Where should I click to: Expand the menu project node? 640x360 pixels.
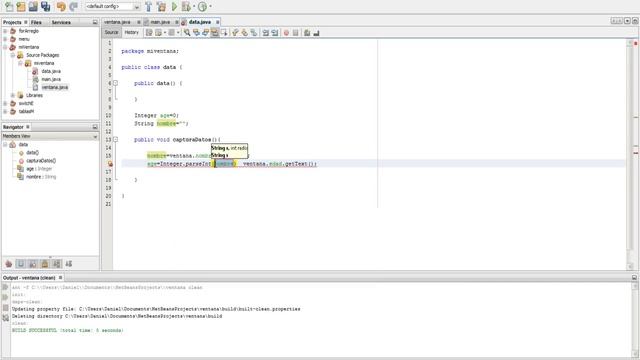tap(5, 39)
